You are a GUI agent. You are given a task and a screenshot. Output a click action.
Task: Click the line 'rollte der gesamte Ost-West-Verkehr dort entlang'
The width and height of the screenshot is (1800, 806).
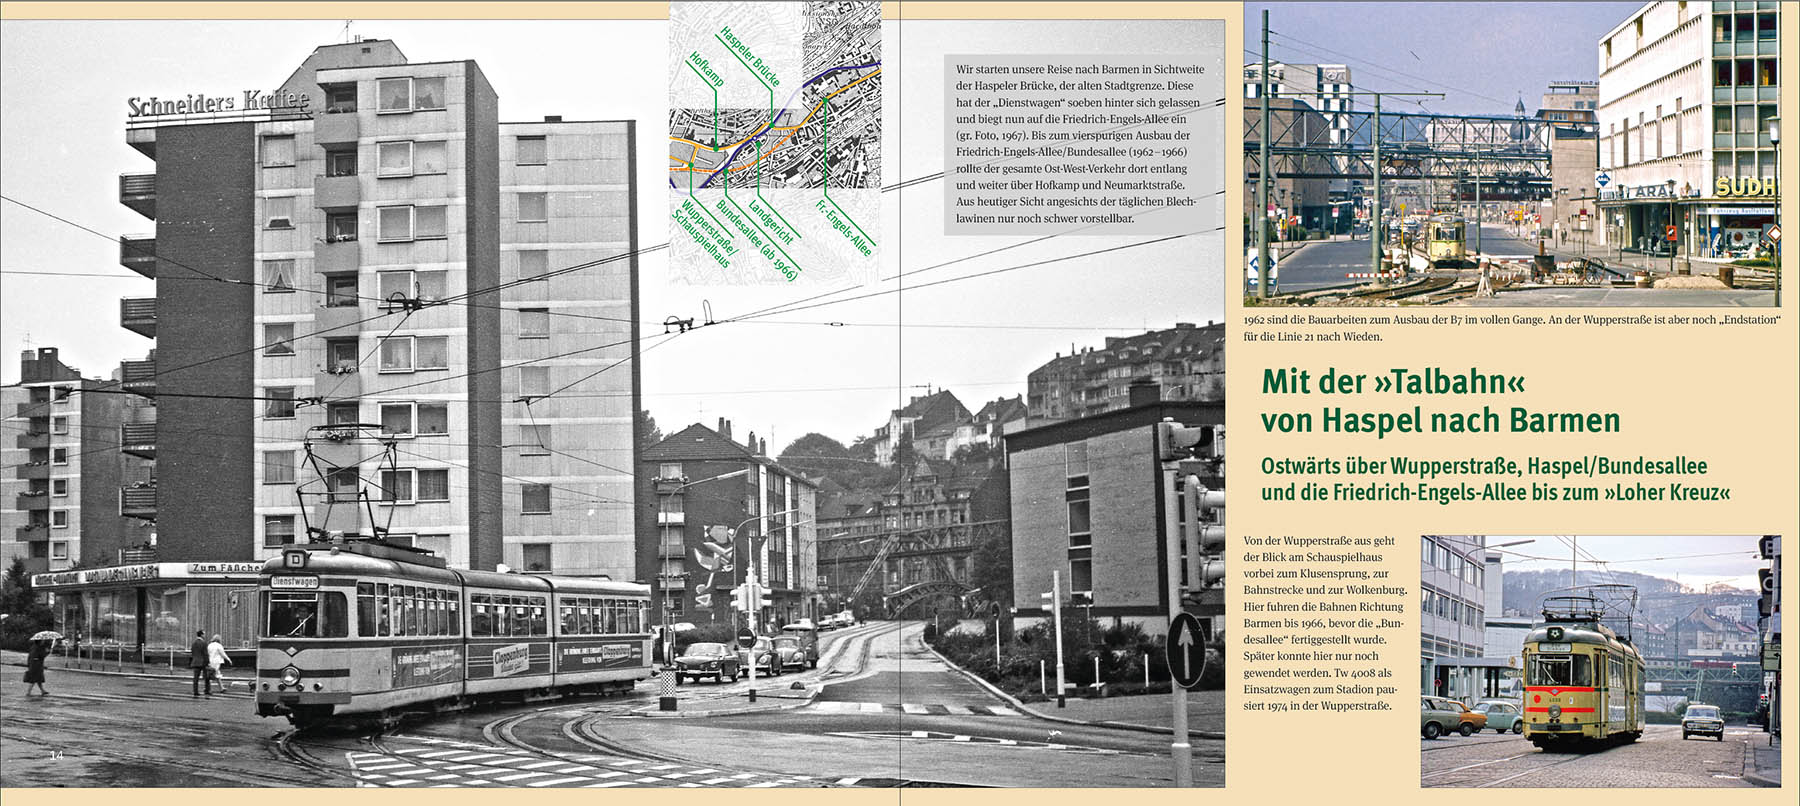click(1071, 168)
